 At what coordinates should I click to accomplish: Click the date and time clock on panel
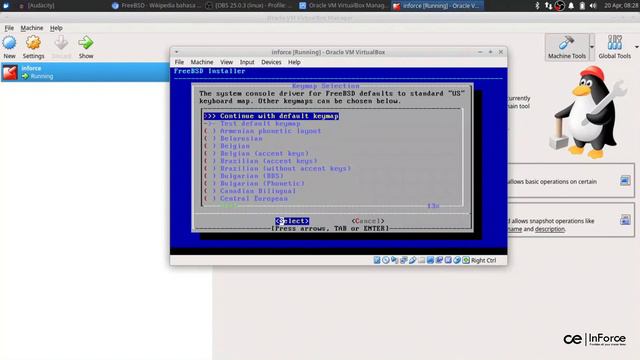click(620, 6)
